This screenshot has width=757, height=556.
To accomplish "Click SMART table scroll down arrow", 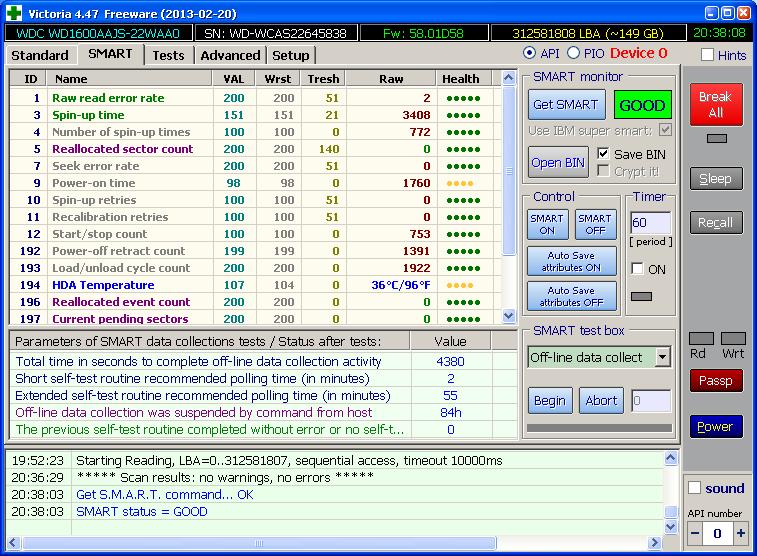I will [508, 316].
